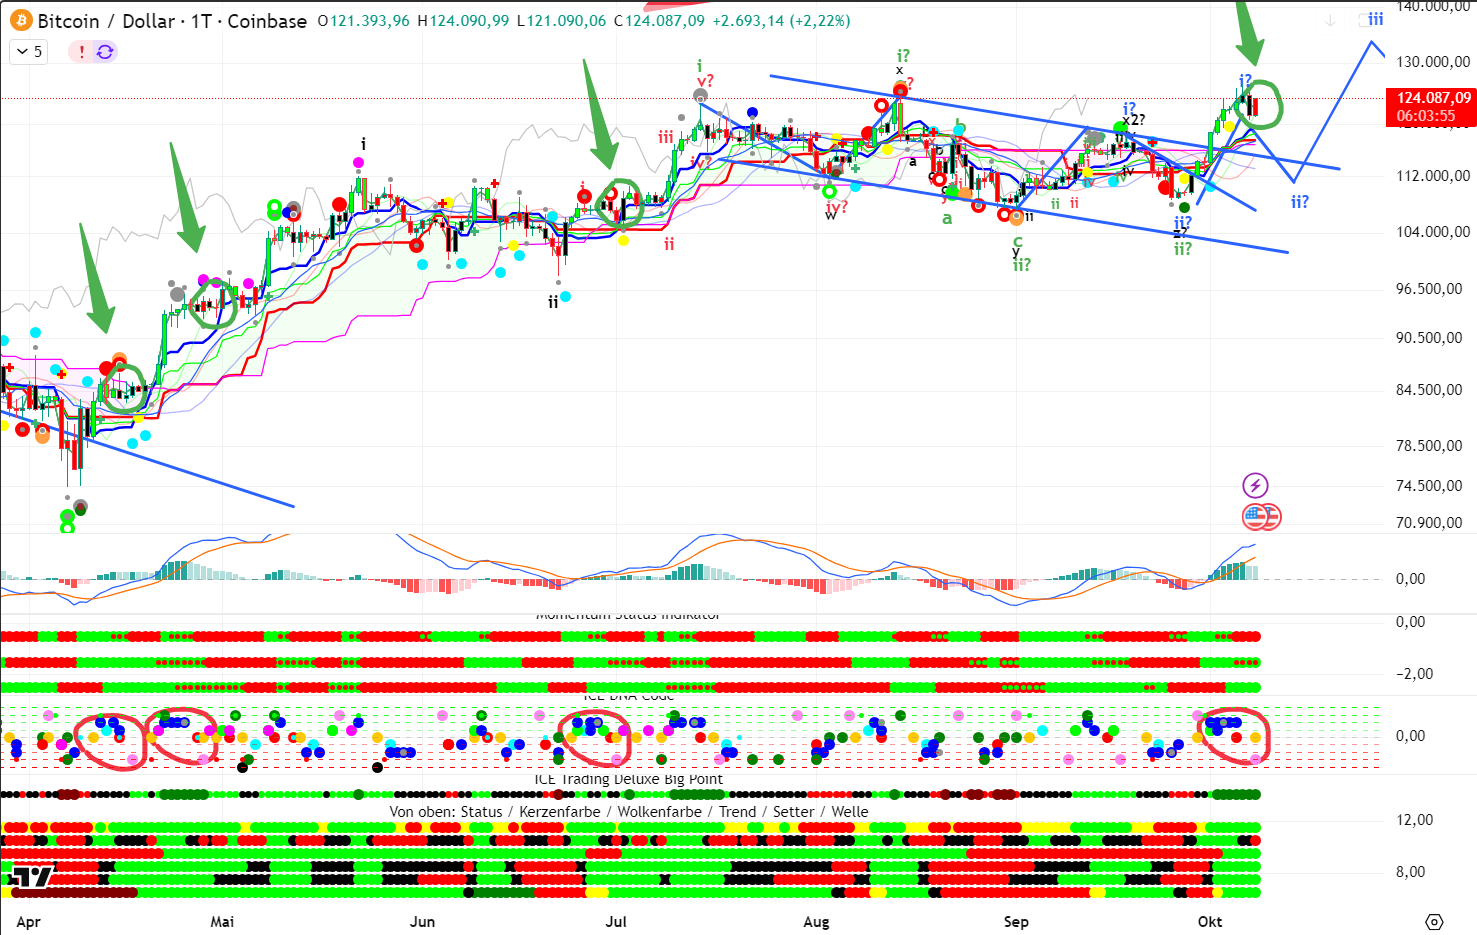Click the red exclamation warning icon
Image resolution: width=1477 pixels, height=935 pixels.
[x=81, y=52]
